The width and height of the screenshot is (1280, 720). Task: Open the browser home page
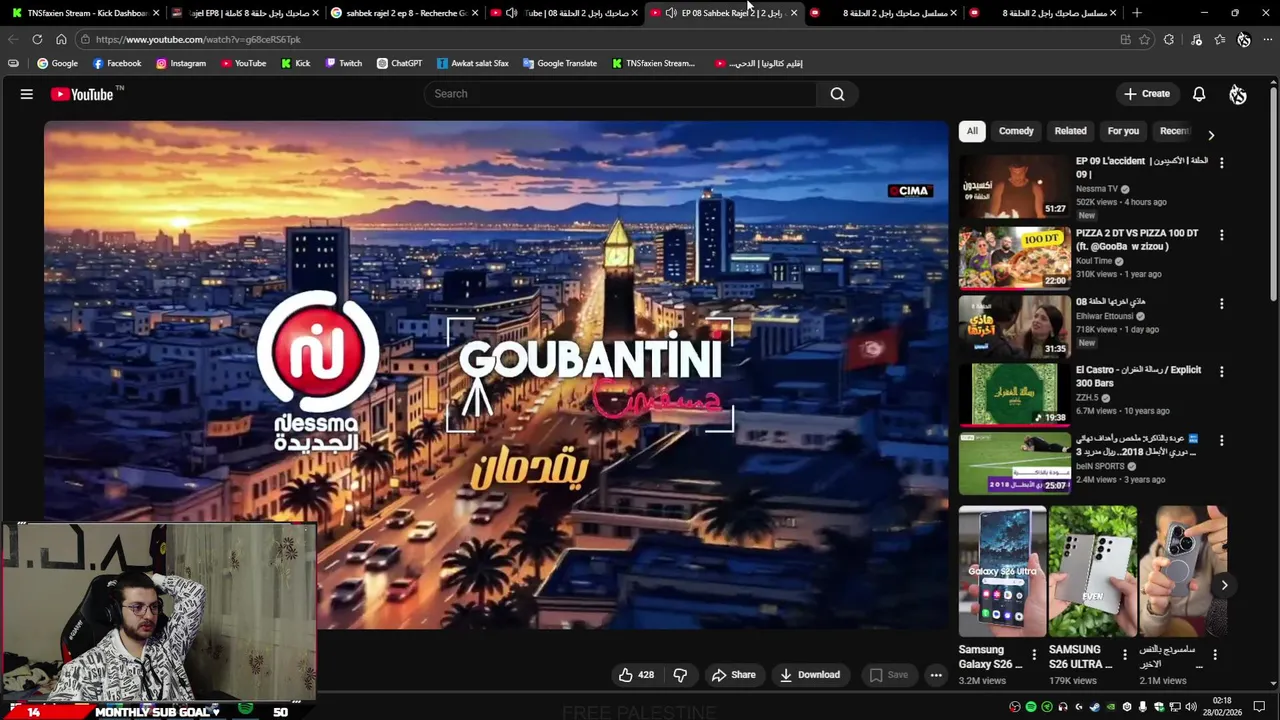pos(61,39)
